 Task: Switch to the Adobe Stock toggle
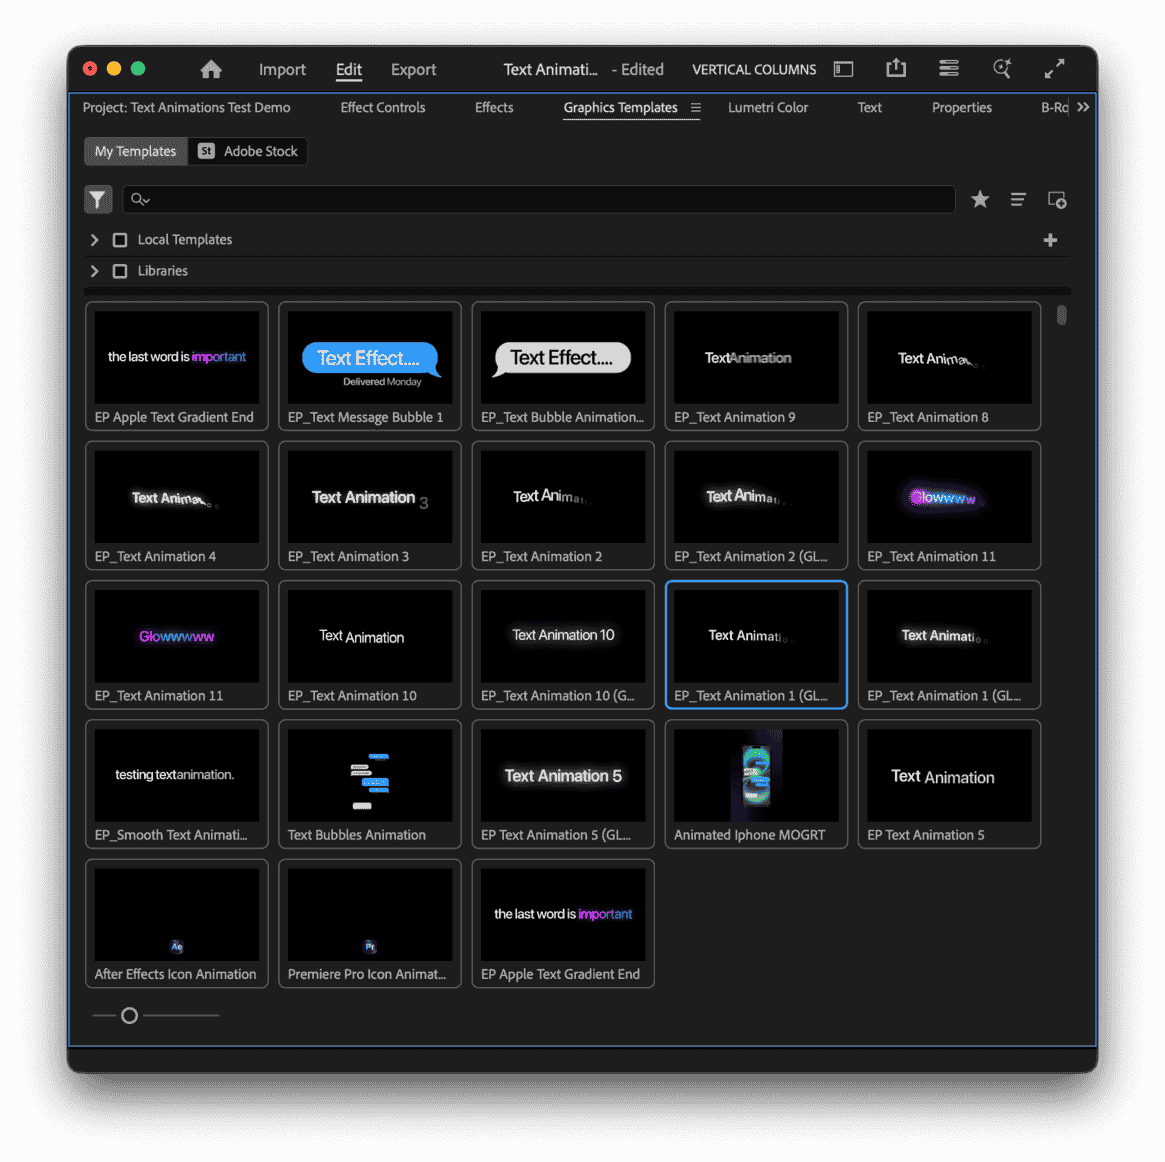pyautogui.click(x=248, y=151)
